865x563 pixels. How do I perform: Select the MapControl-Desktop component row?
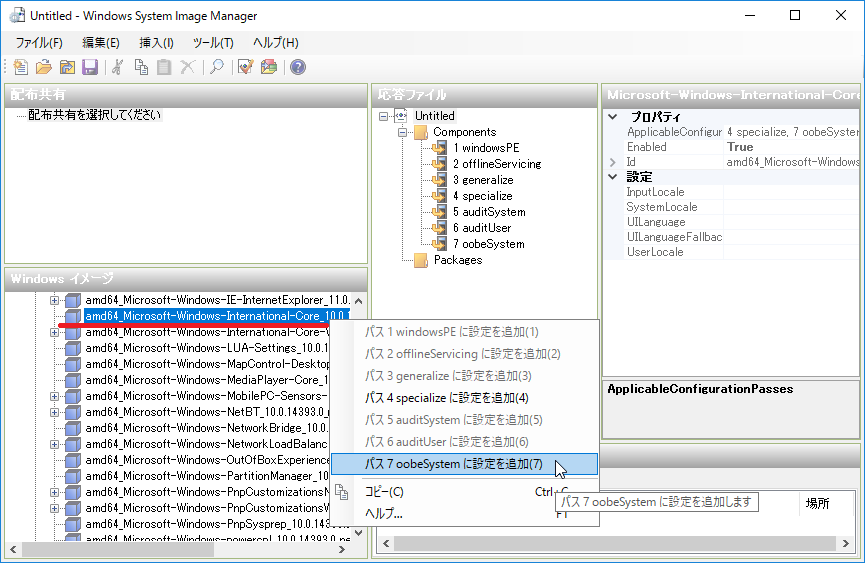pyautogui.click(x=207, y=364)
